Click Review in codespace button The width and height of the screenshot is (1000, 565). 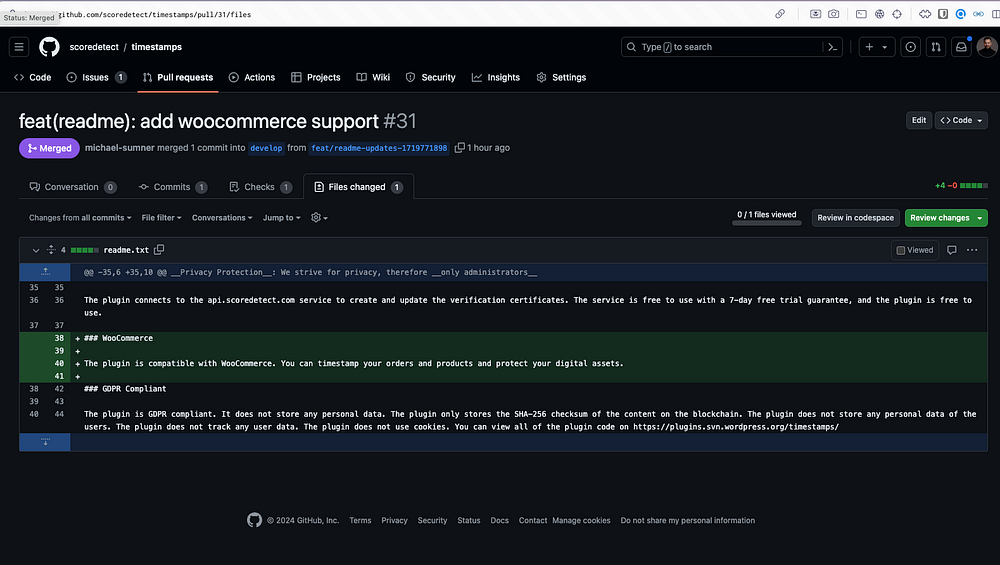(x=855, y=217)
